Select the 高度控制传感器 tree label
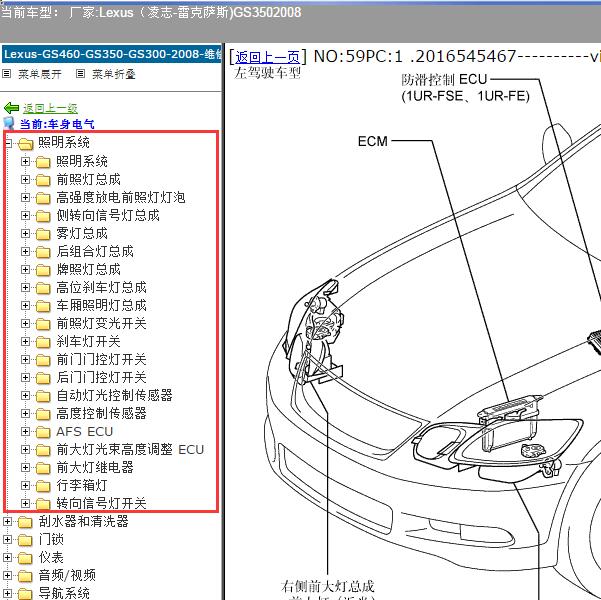 [x=101, y=414]
